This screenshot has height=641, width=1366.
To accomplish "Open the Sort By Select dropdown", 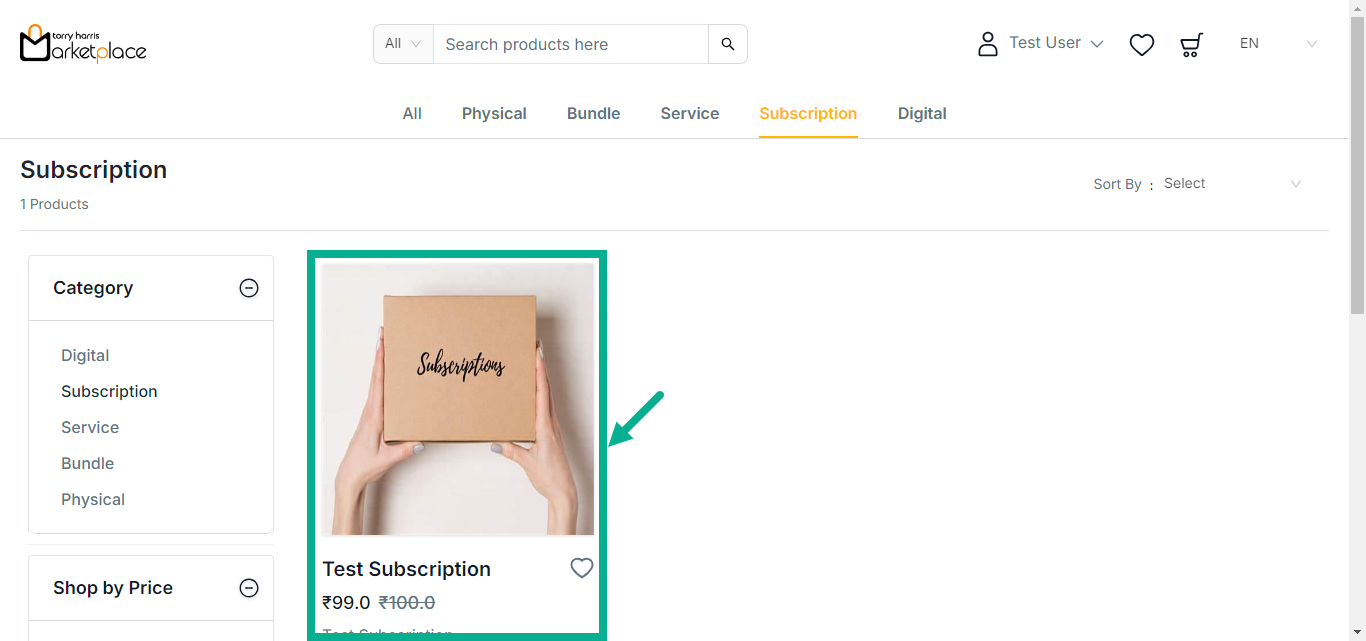I will [1232, 184].
